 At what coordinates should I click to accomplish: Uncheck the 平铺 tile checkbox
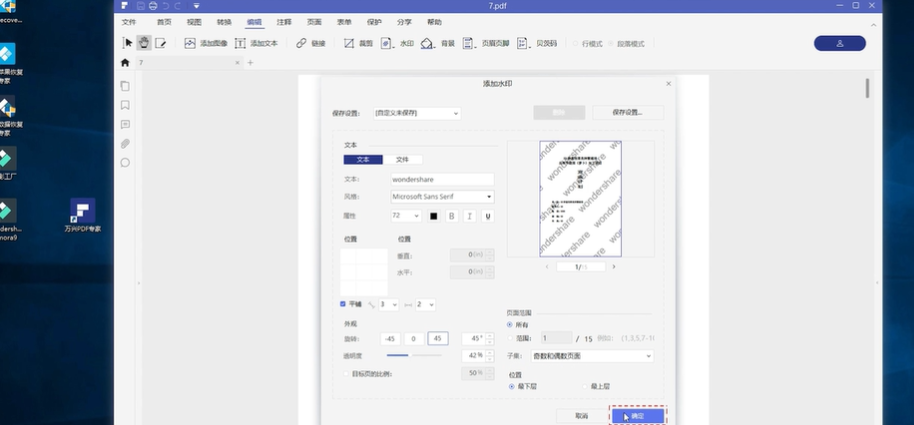[x=343, y=304]
